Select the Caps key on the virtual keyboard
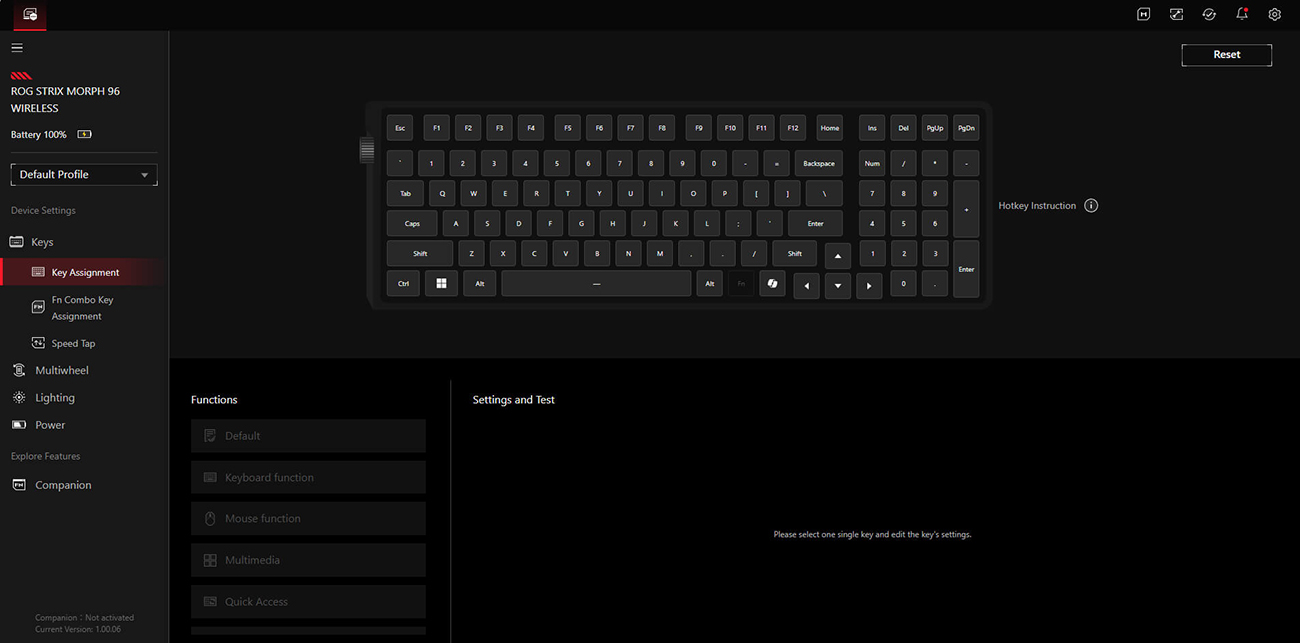The height and width of the screenshot is (643, 1300). point(411,222)
